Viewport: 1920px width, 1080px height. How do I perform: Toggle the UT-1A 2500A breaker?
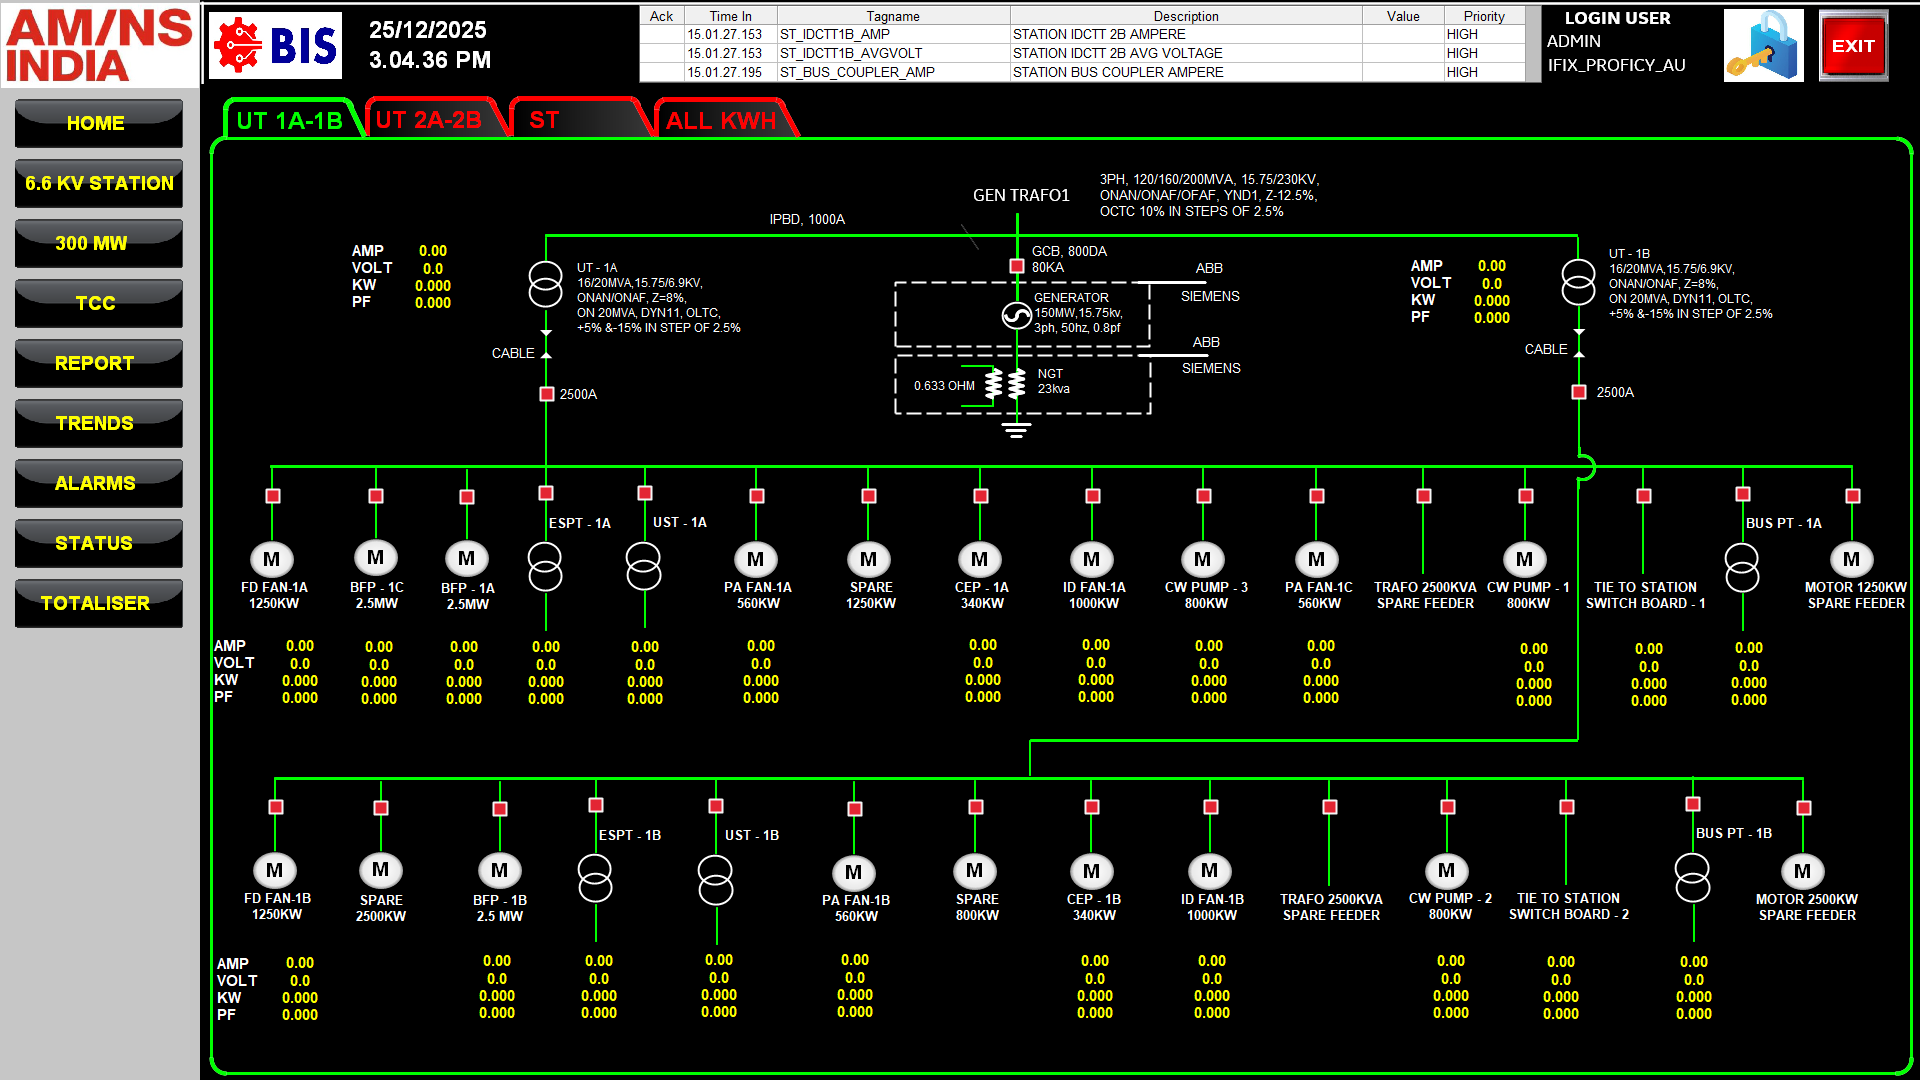(x=546, y=394)
